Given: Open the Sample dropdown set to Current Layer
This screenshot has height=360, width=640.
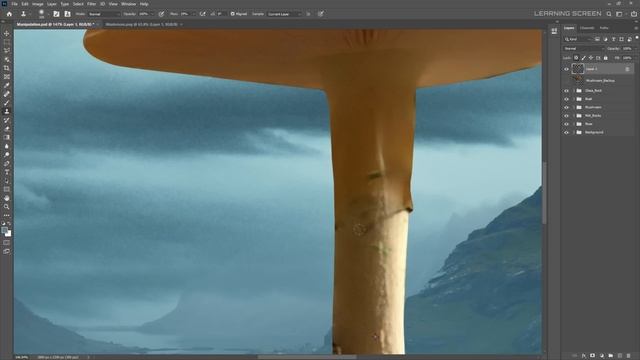Looking at the screenshot, I should pyautogui.click(x=284, y=14).
